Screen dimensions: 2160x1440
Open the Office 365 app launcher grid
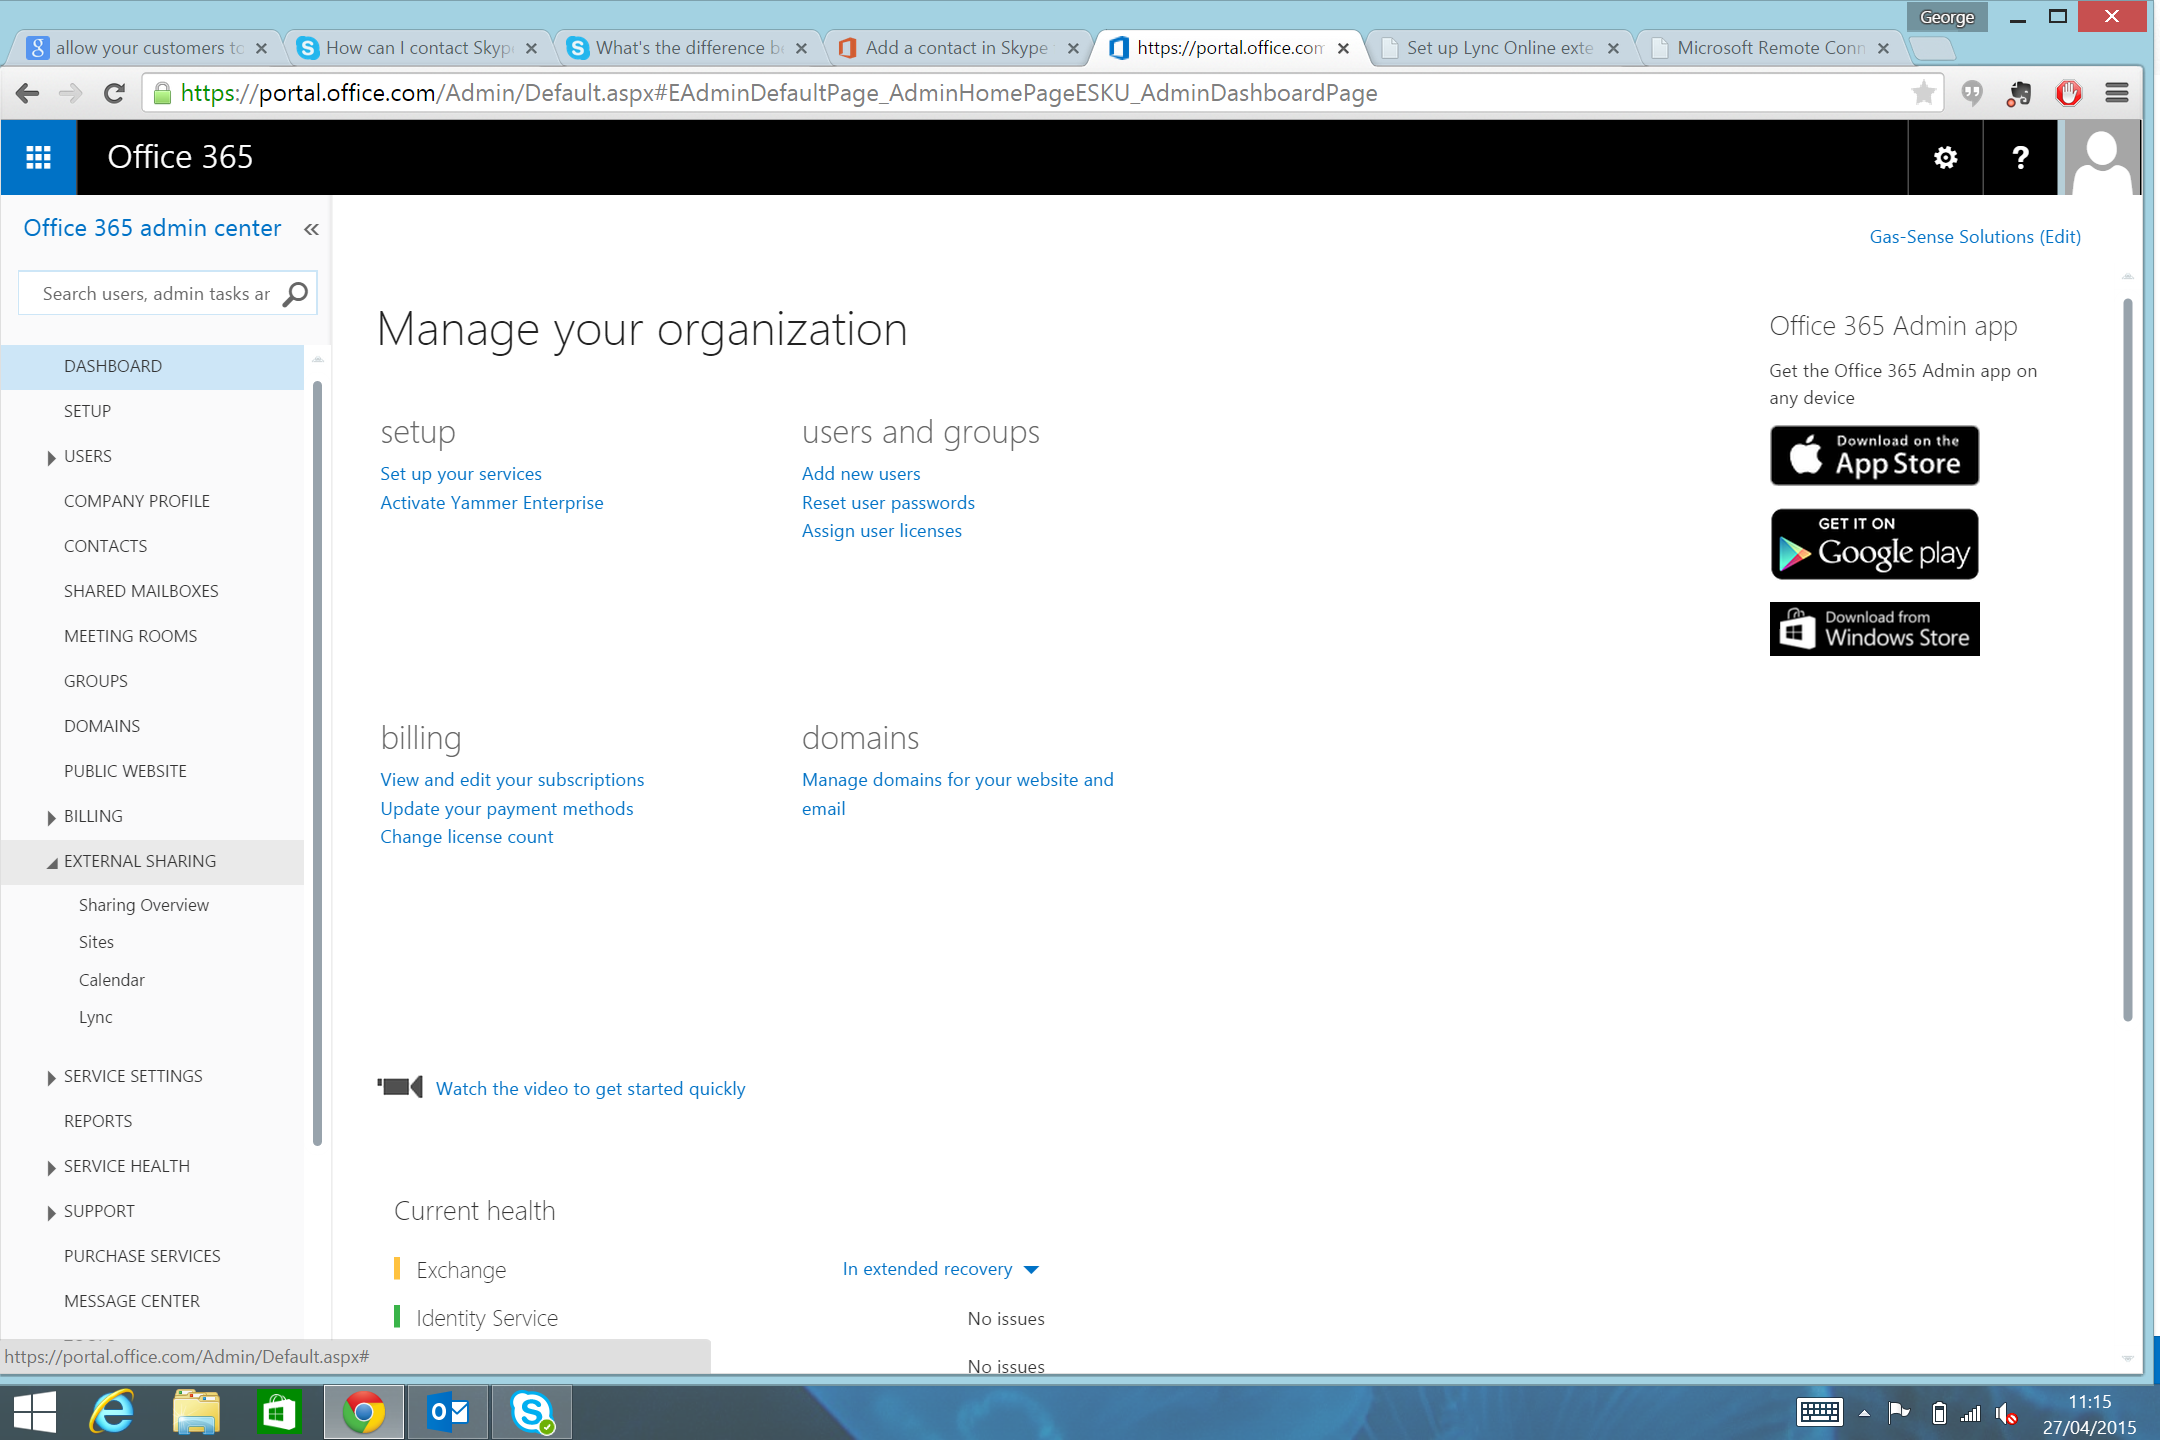38,157
